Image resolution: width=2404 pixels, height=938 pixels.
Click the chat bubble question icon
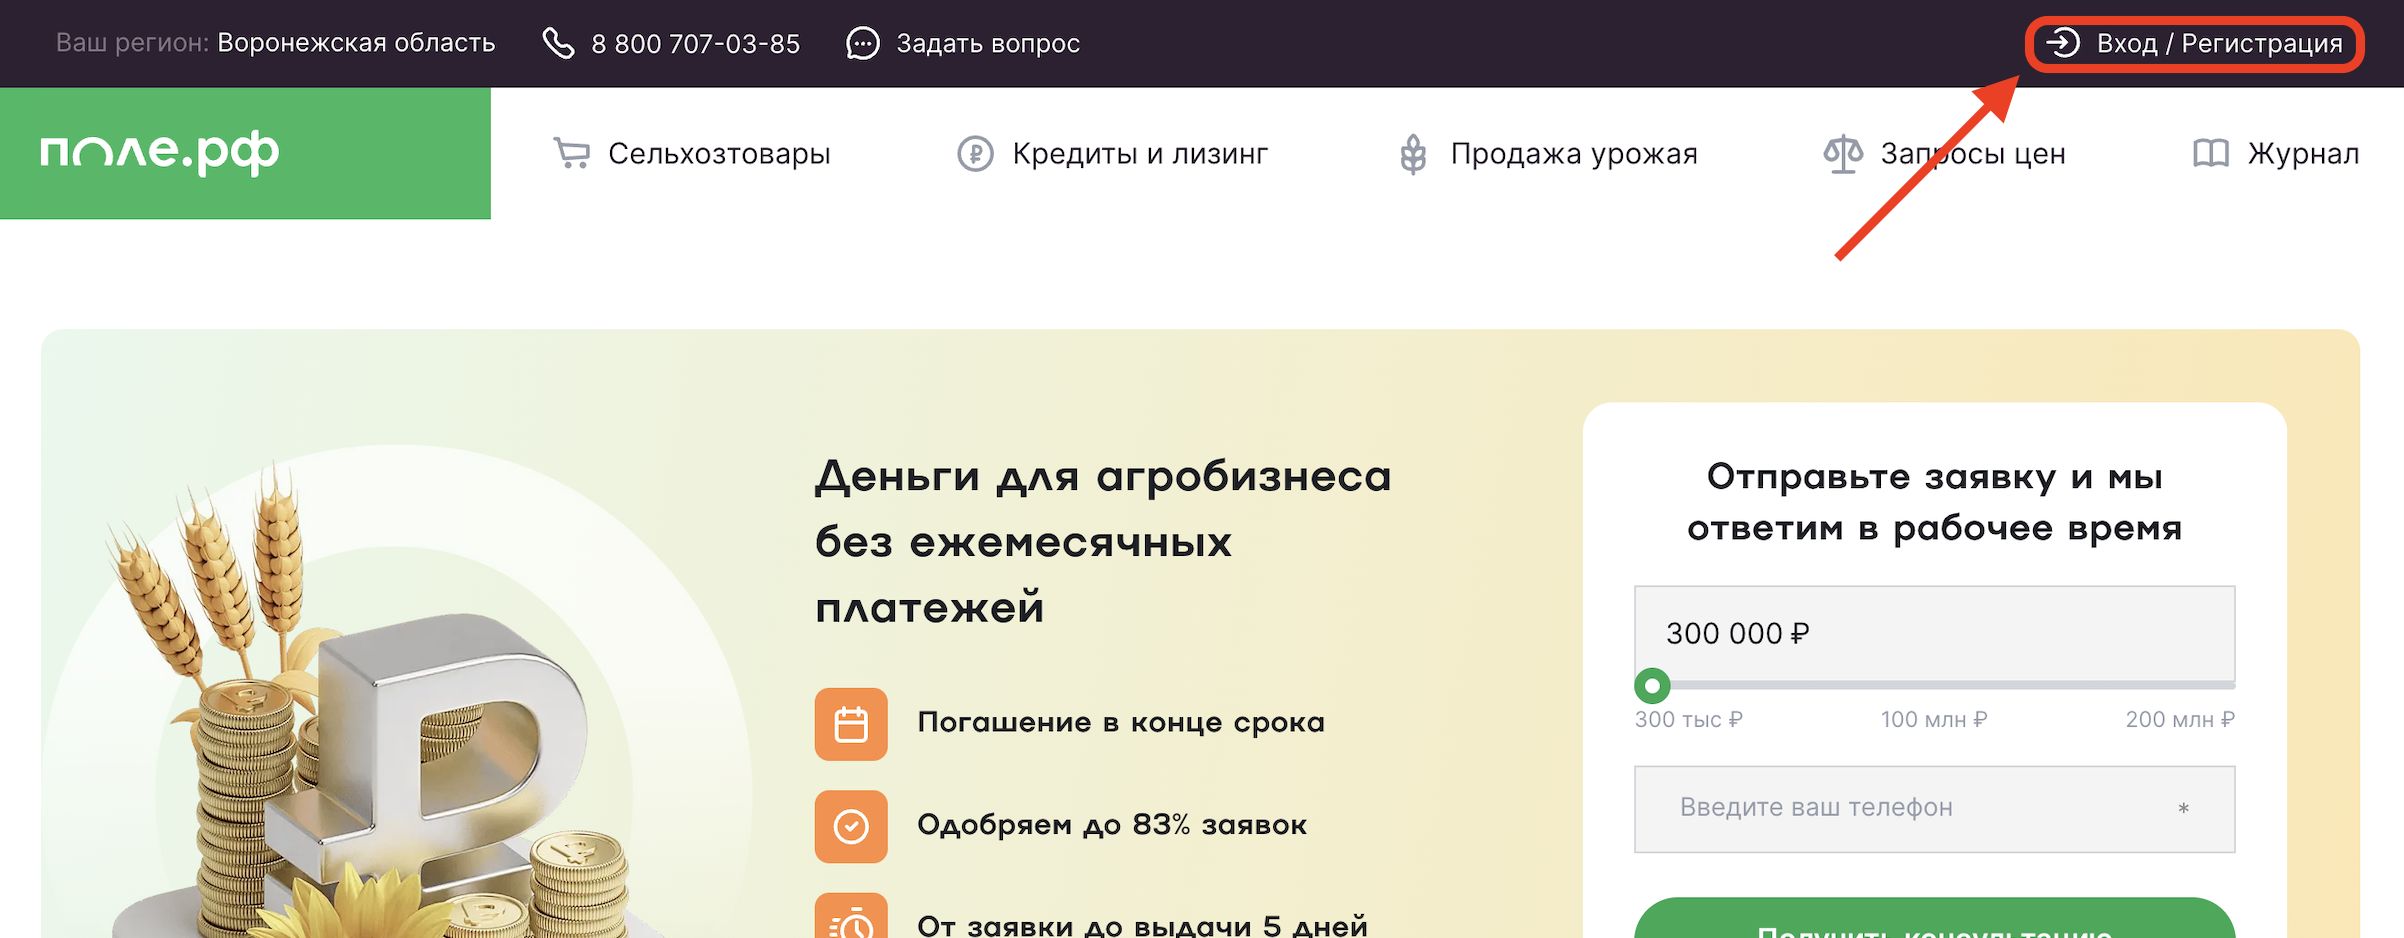(863, 43)
